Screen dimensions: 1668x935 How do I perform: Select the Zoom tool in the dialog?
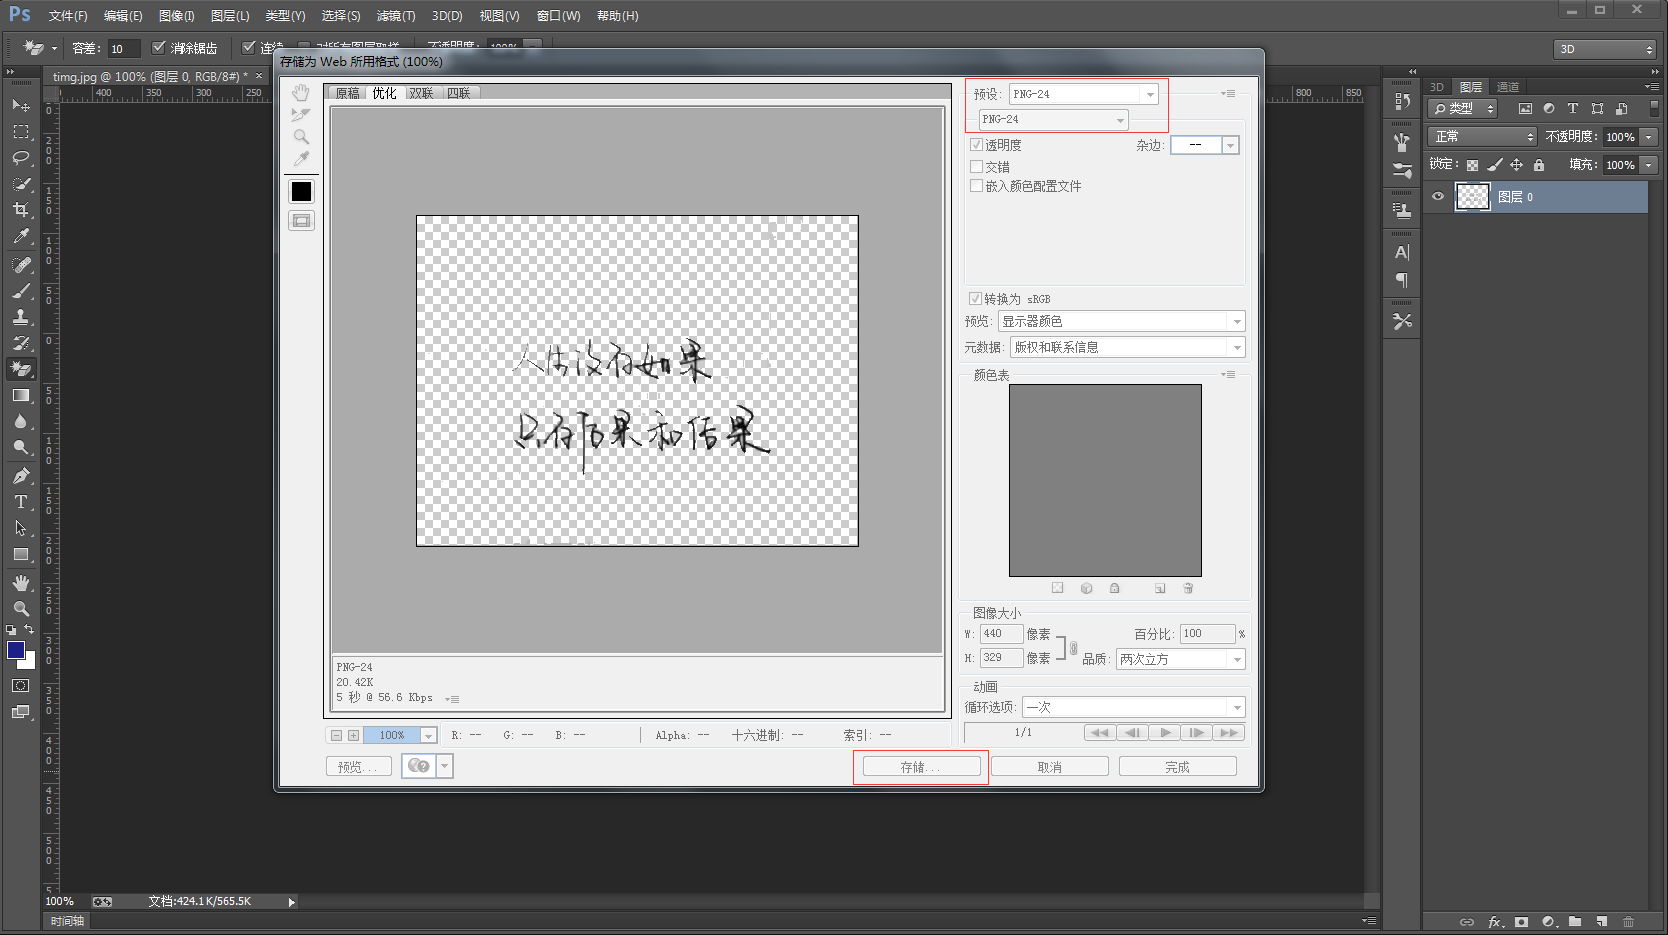(x=301, y=136)
